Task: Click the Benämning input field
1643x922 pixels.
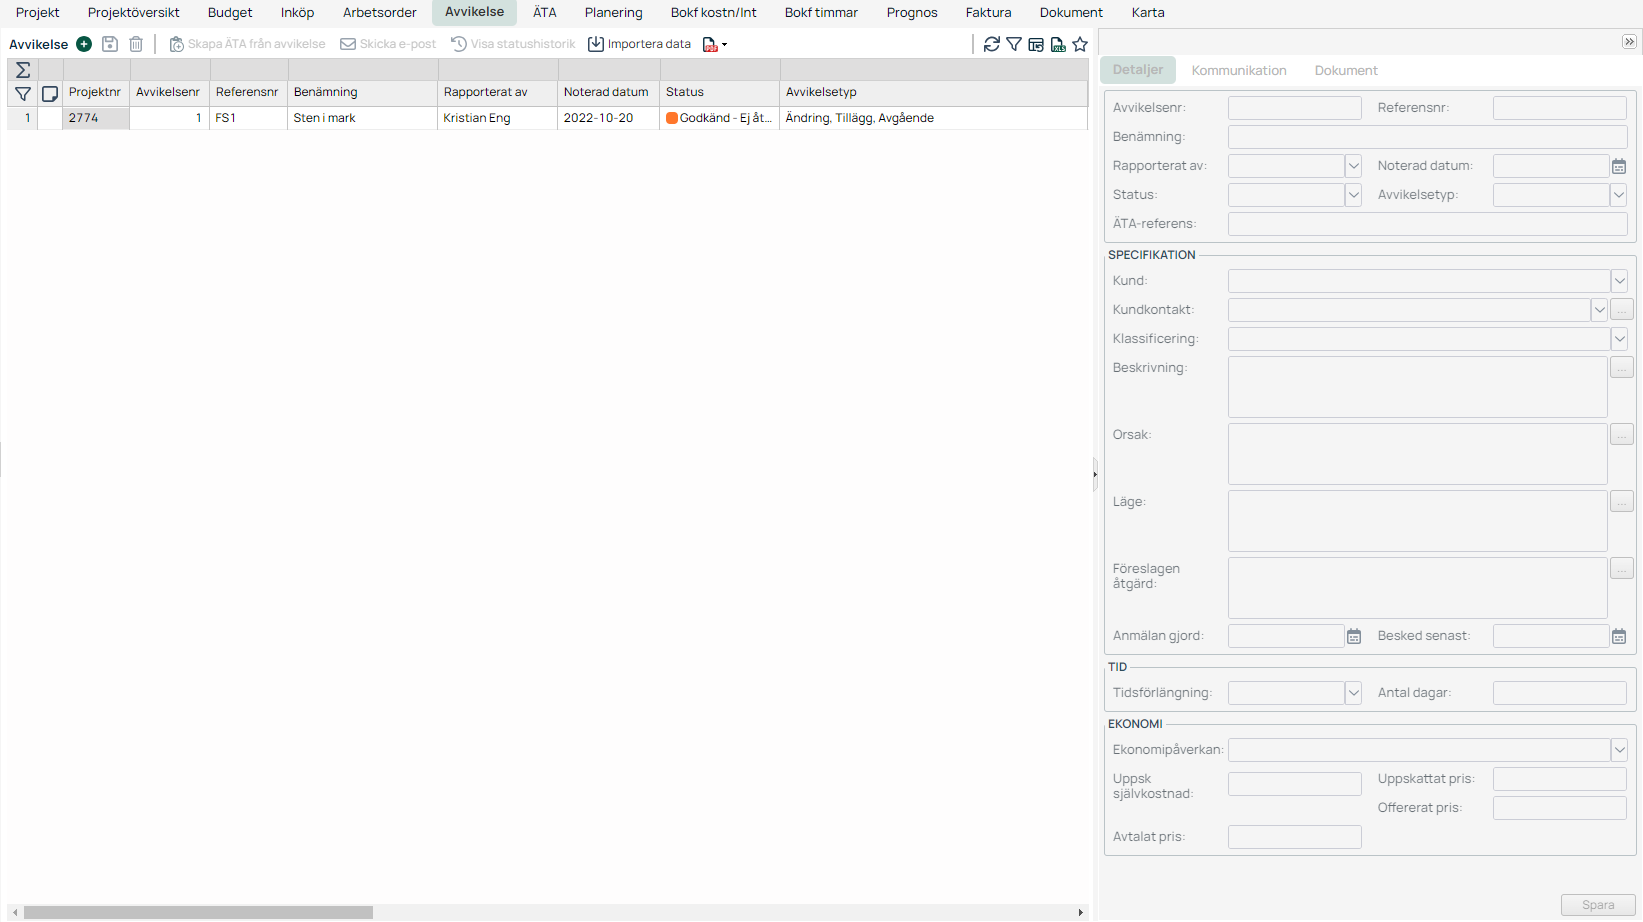Action: pyautogui.click(x=1427, y=137)
